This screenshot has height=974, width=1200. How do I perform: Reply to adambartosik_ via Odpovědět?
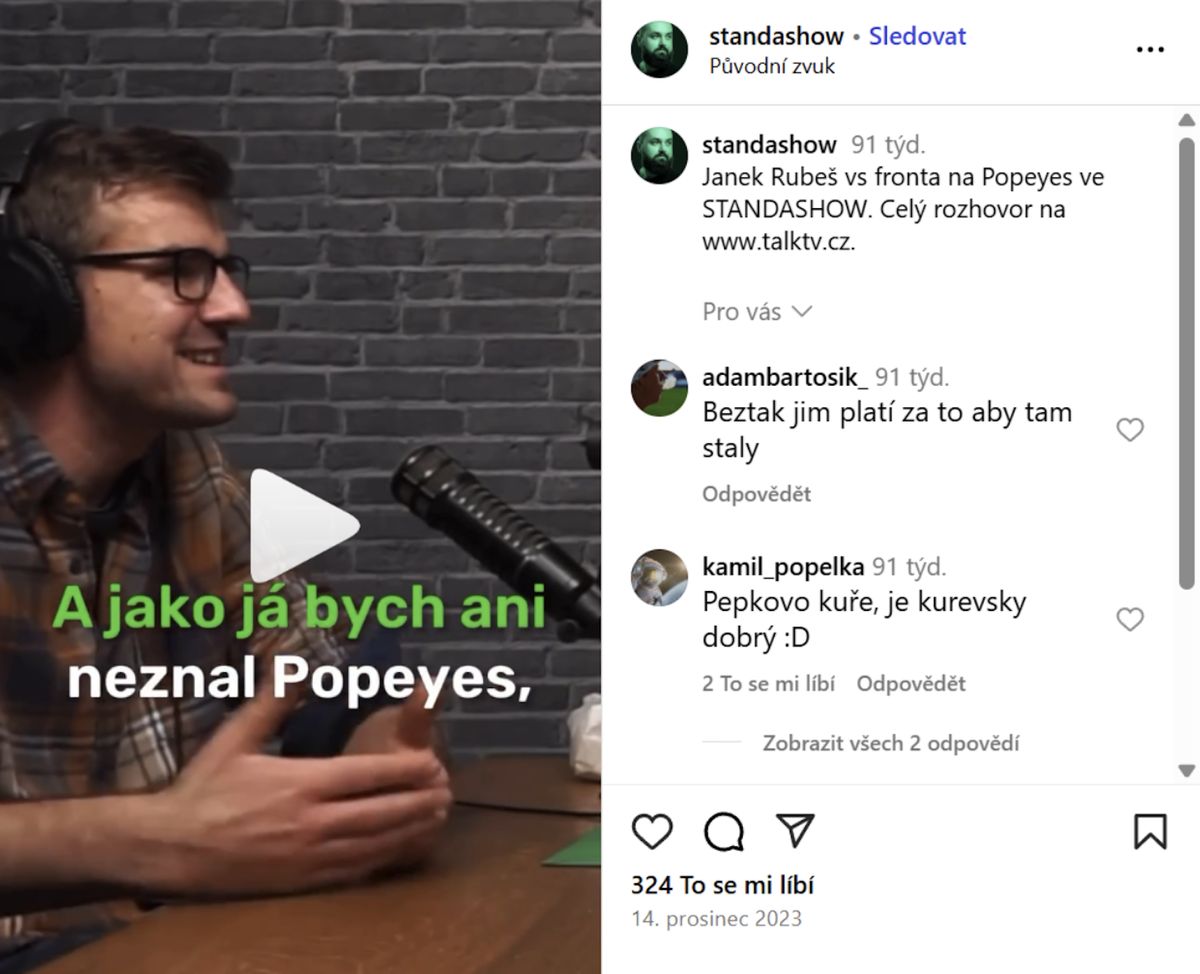click(756, 494)
